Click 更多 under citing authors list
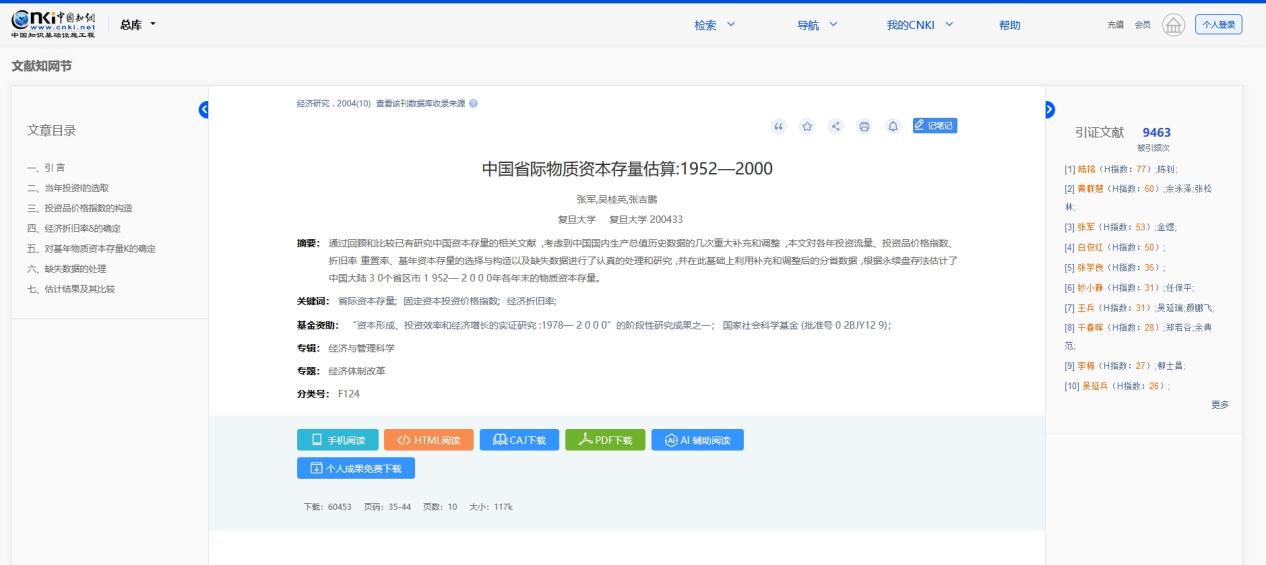This screenshot has width=1266, height=565. coord(1219,405)
